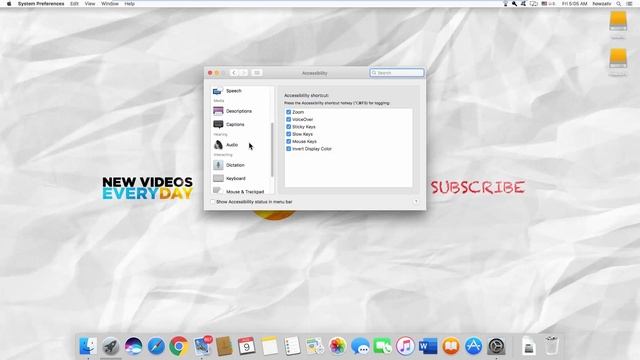Minimize the Accessibility window with the yellow button
Screen dimensions: 640x360
click(x=217, y=73)
